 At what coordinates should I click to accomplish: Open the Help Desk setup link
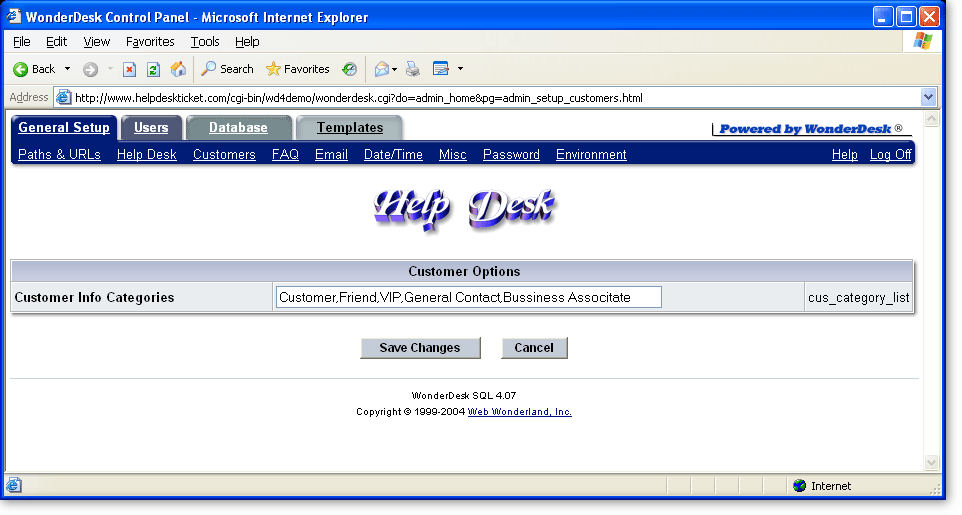click(147, 155)
